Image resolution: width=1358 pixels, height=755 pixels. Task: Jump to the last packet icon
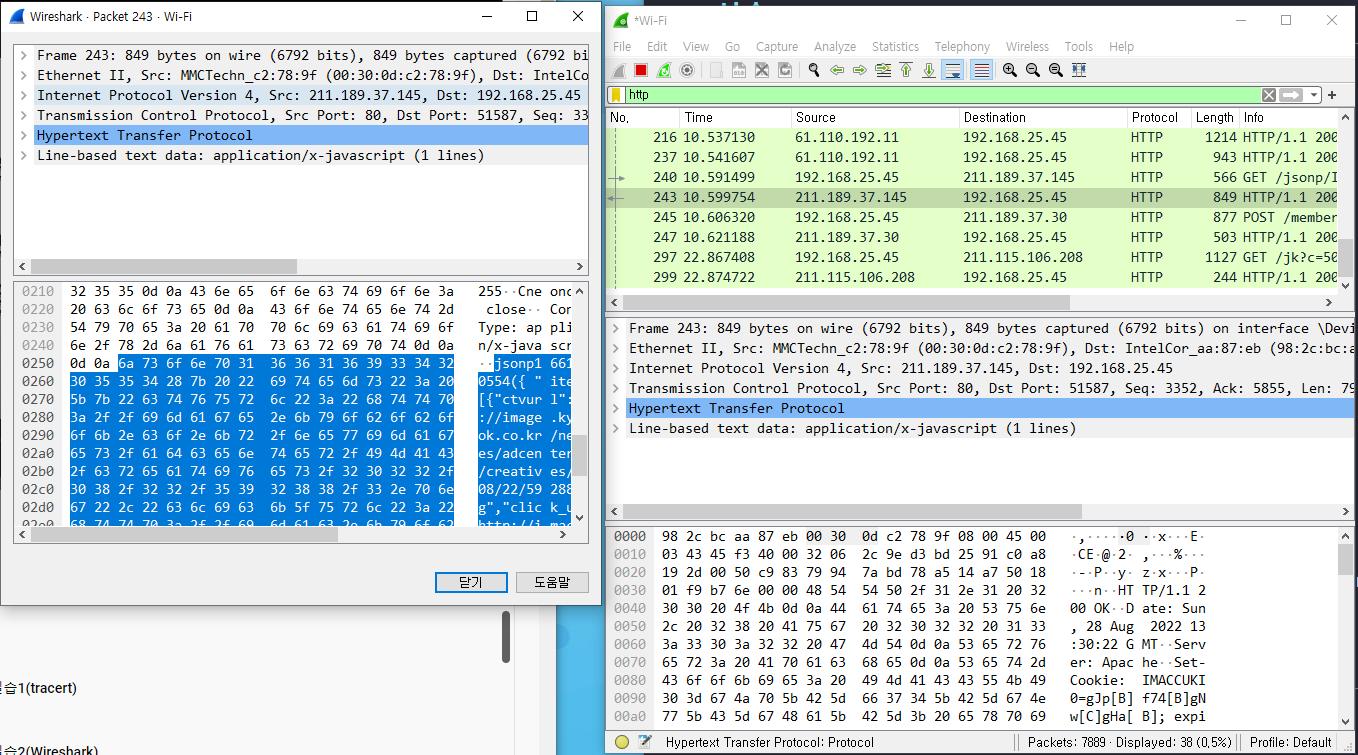929,70
